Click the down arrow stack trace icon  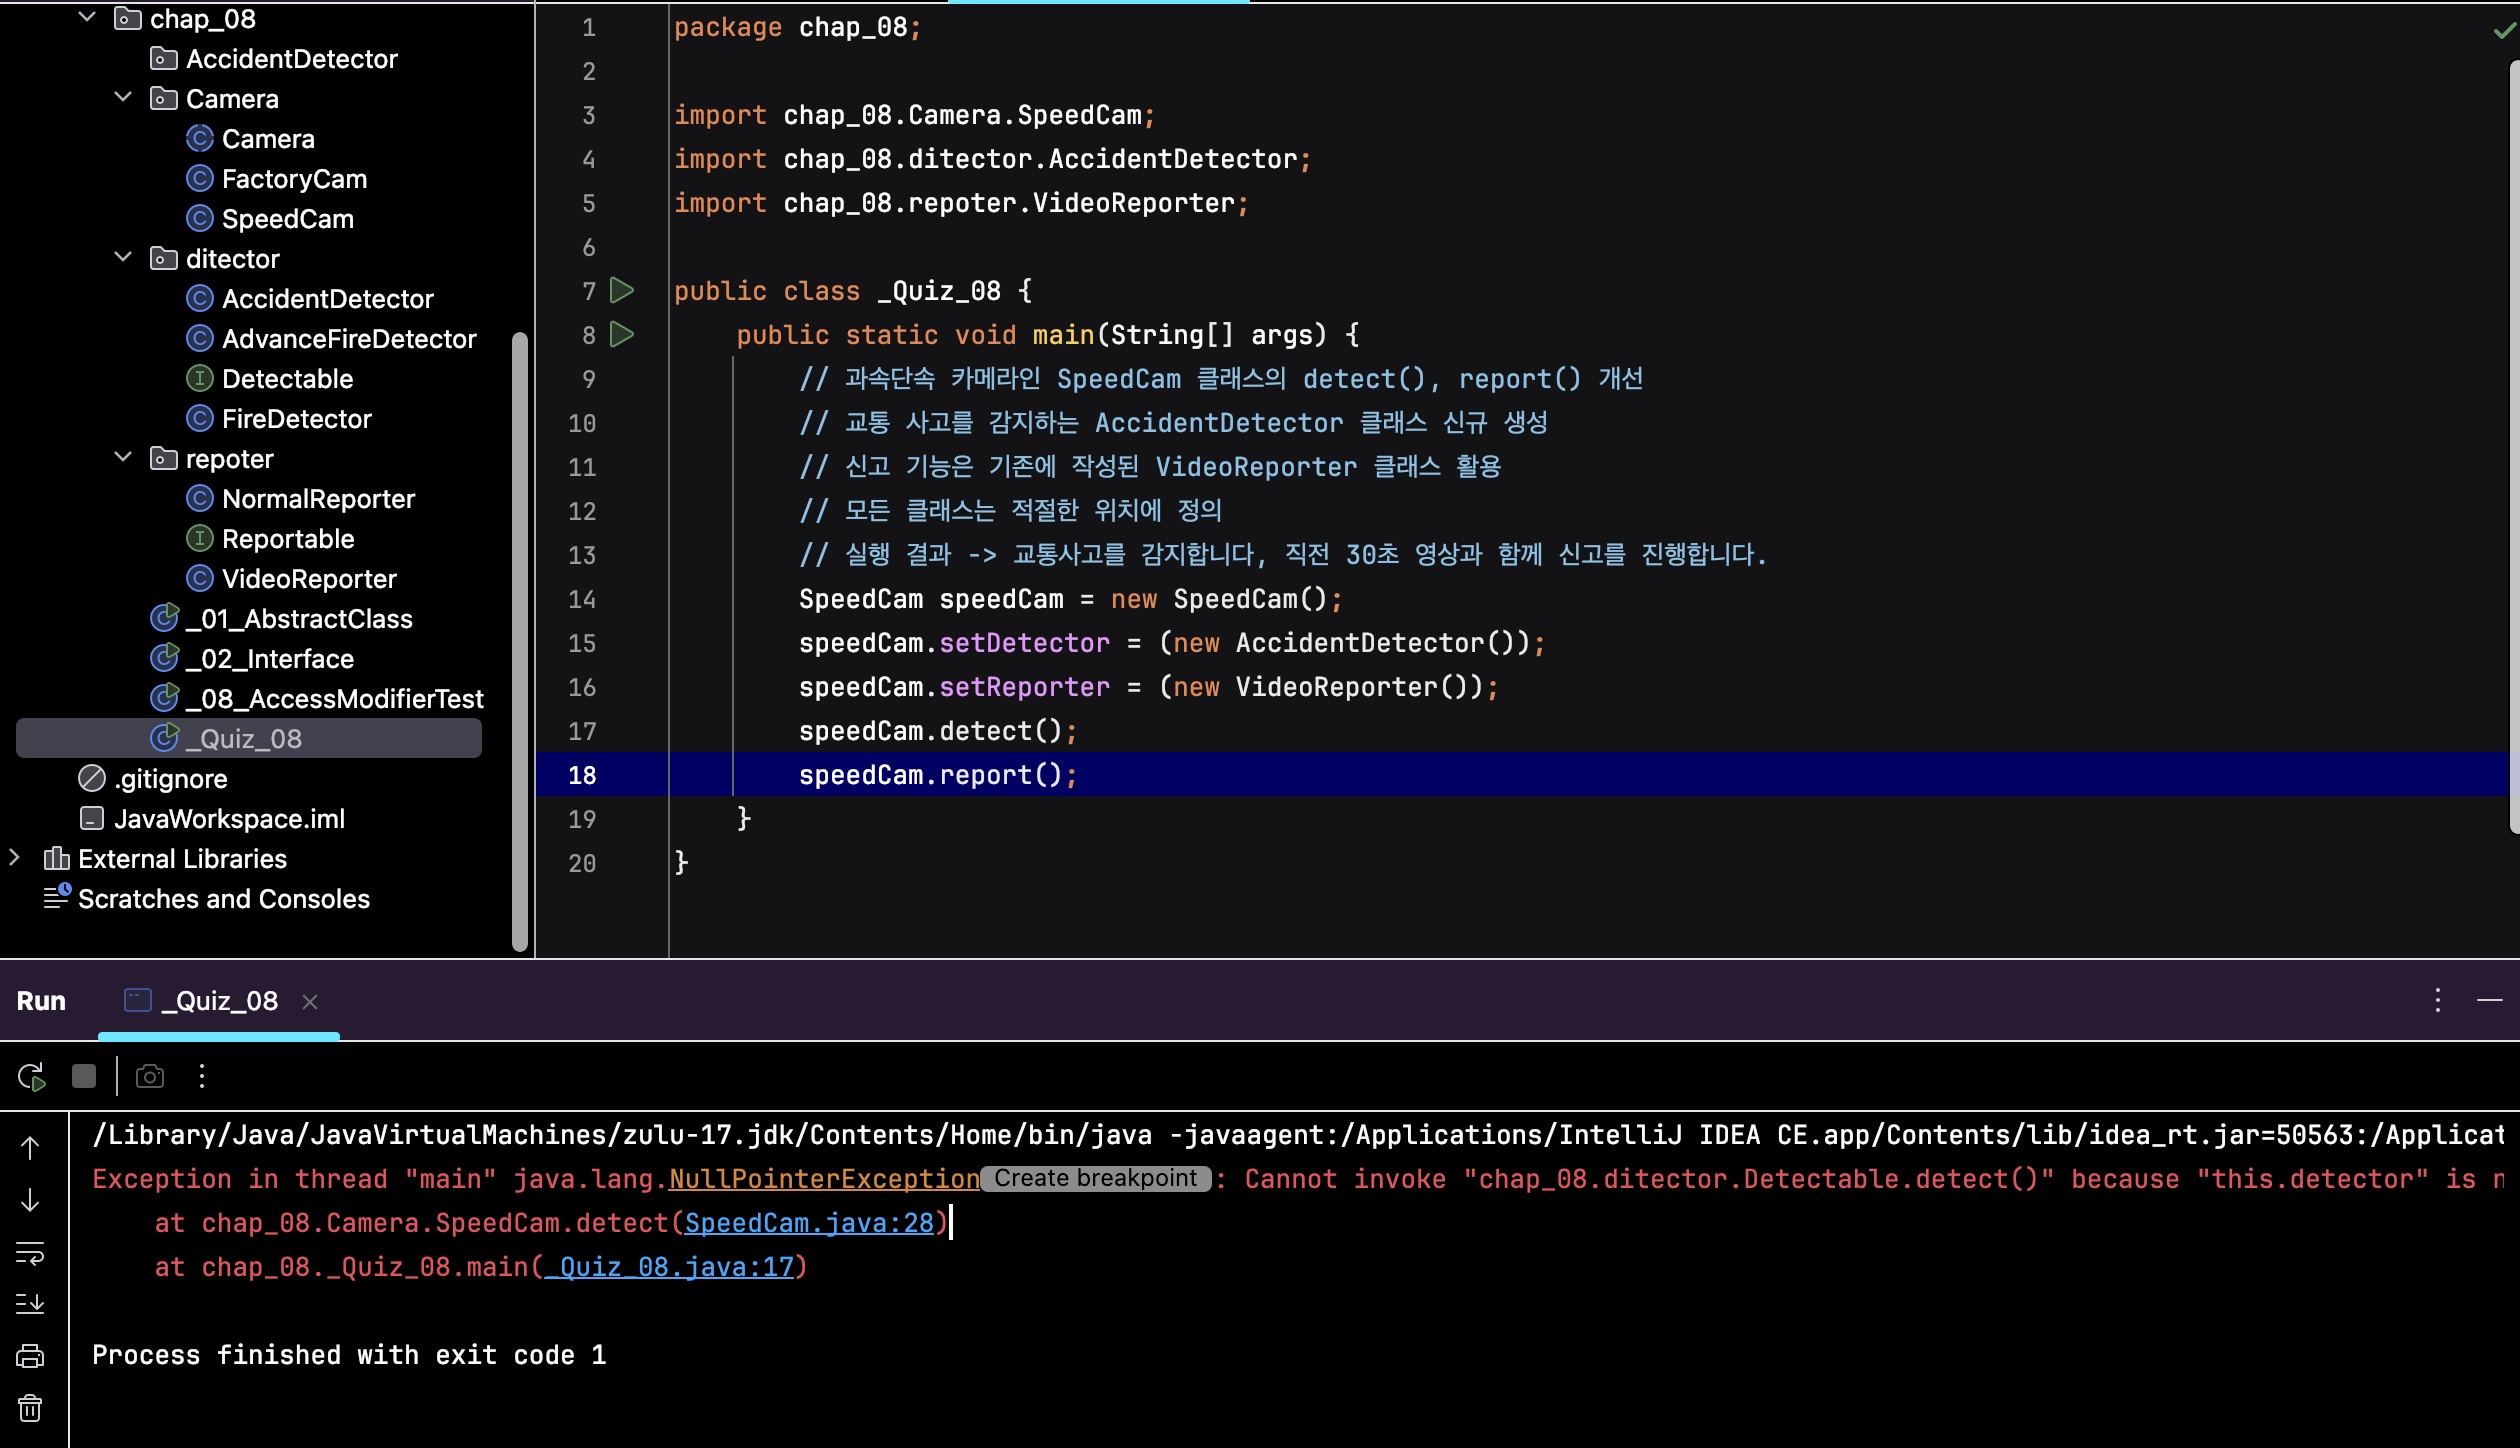point(30,1199)
